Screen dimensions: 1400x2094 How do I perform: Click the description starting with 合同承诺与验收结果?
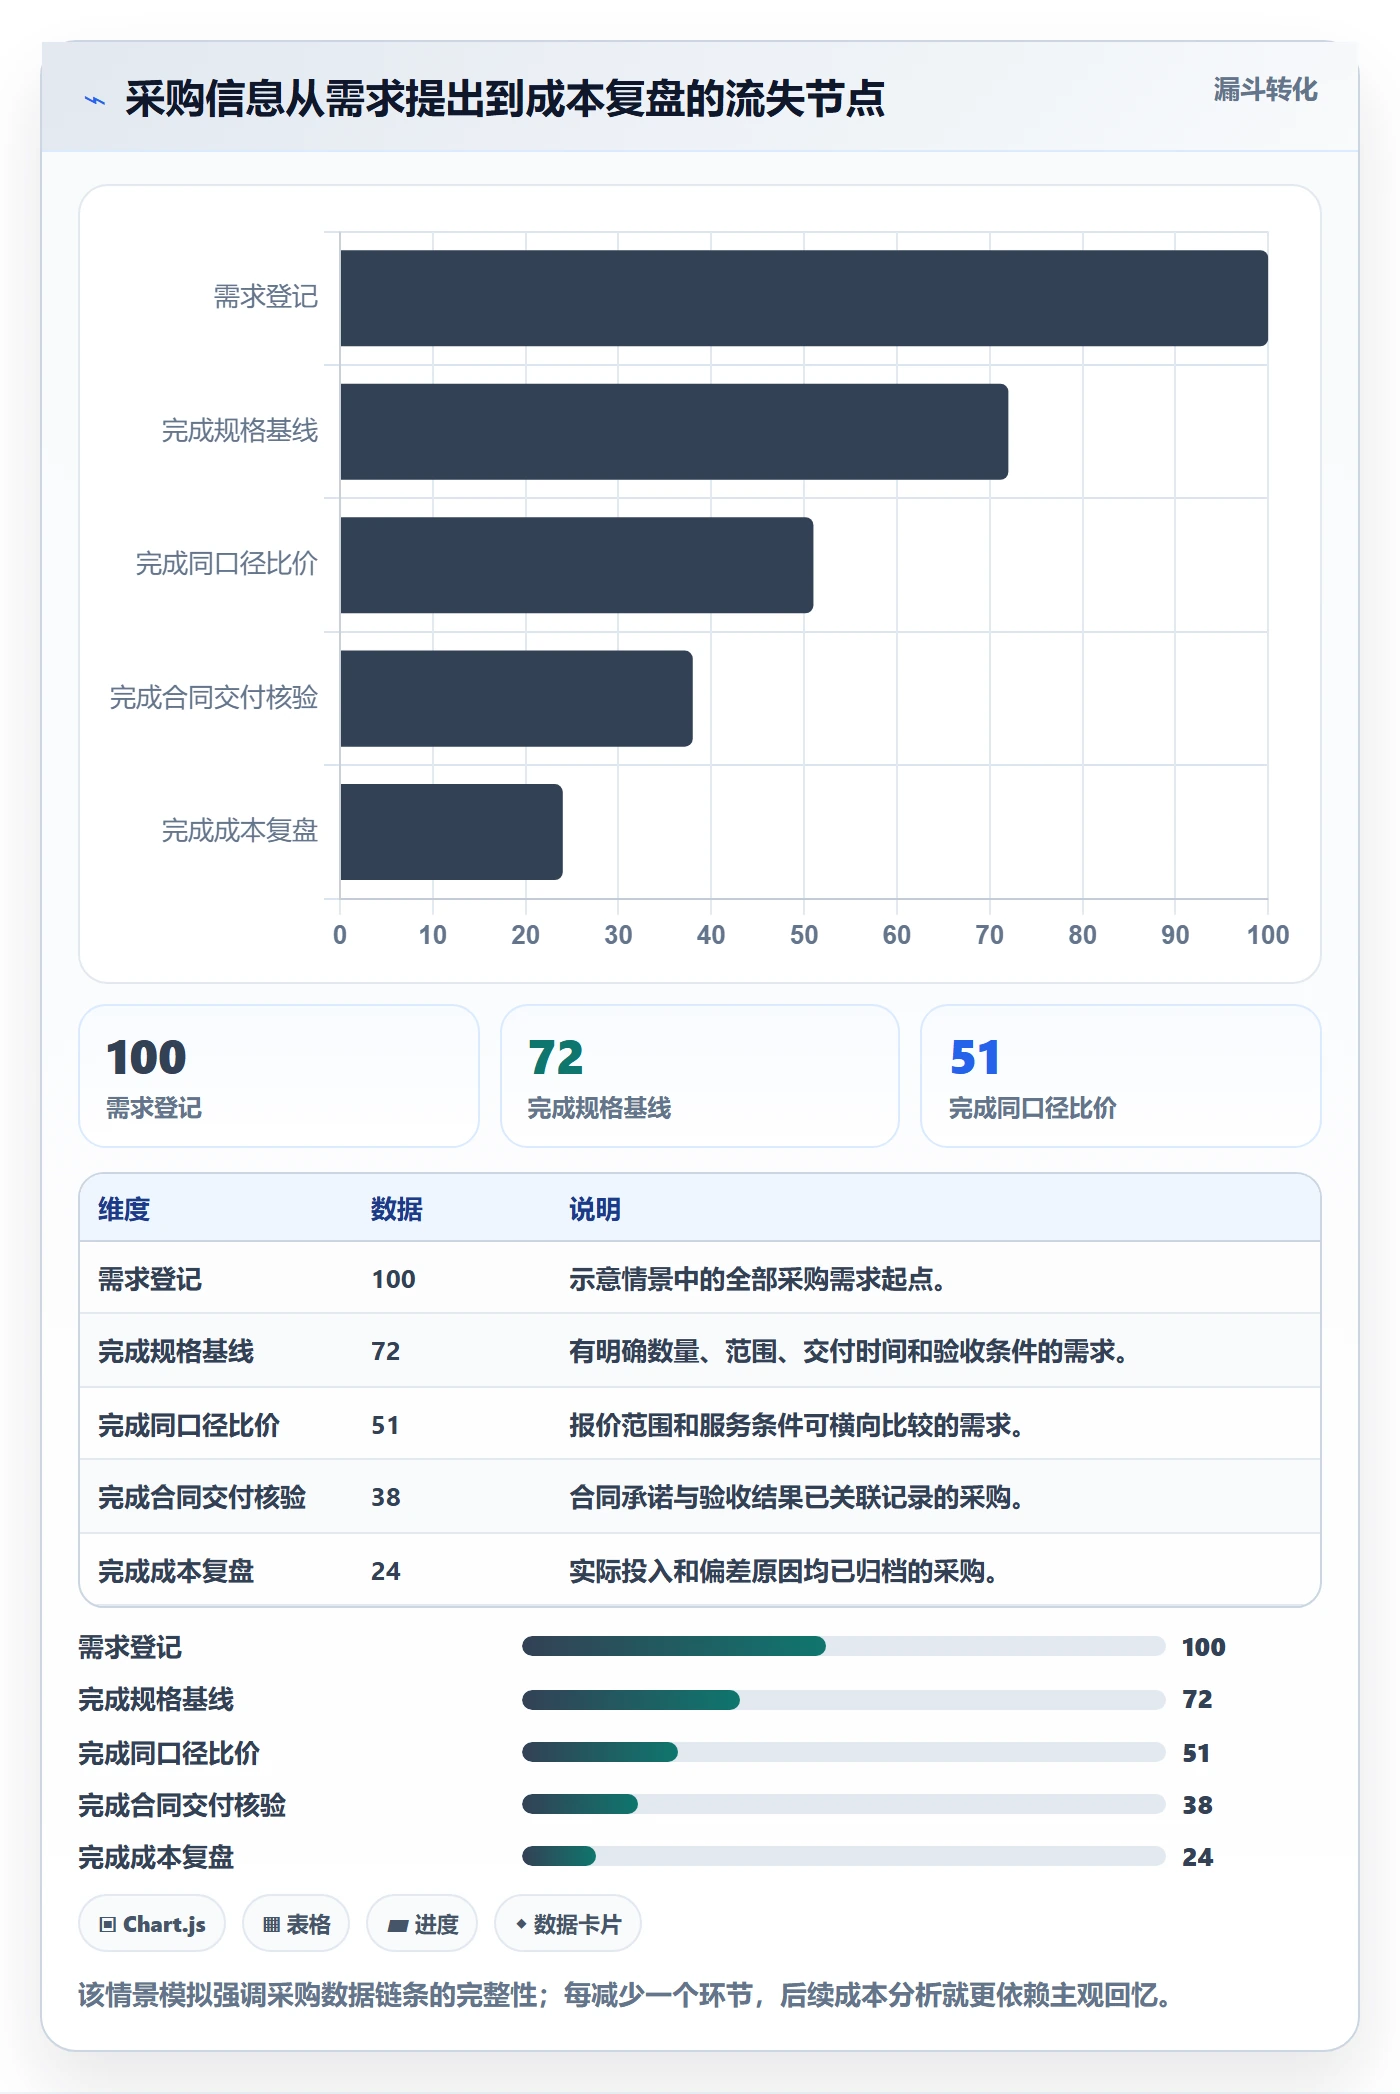[796, 1497]
